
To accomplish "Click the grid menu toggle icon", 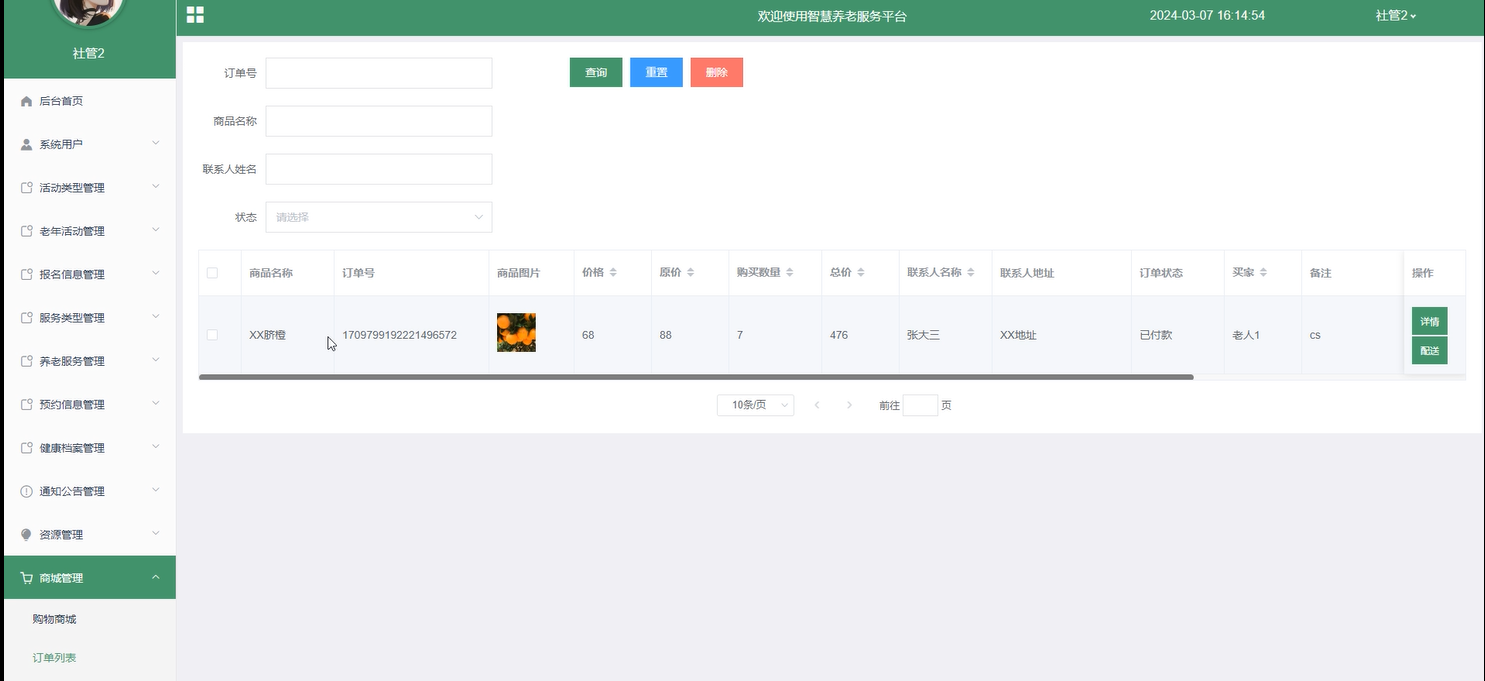I will coord(195,15).
